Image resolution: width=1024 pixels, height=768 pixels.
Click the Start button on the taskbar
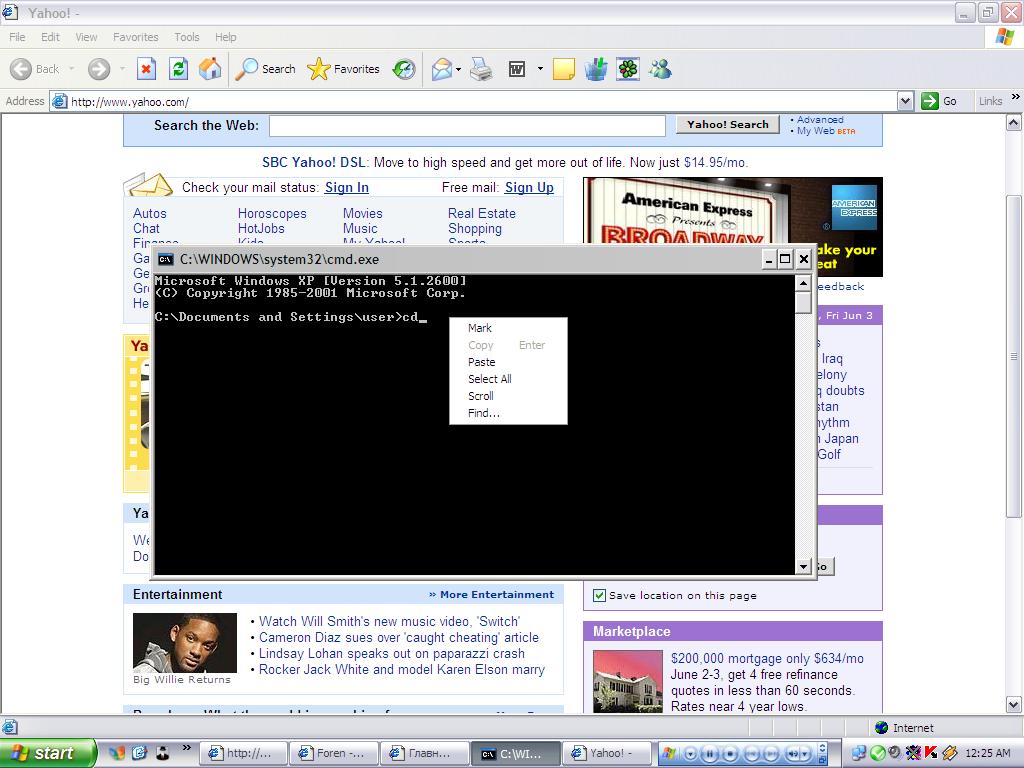click(46, 753)
